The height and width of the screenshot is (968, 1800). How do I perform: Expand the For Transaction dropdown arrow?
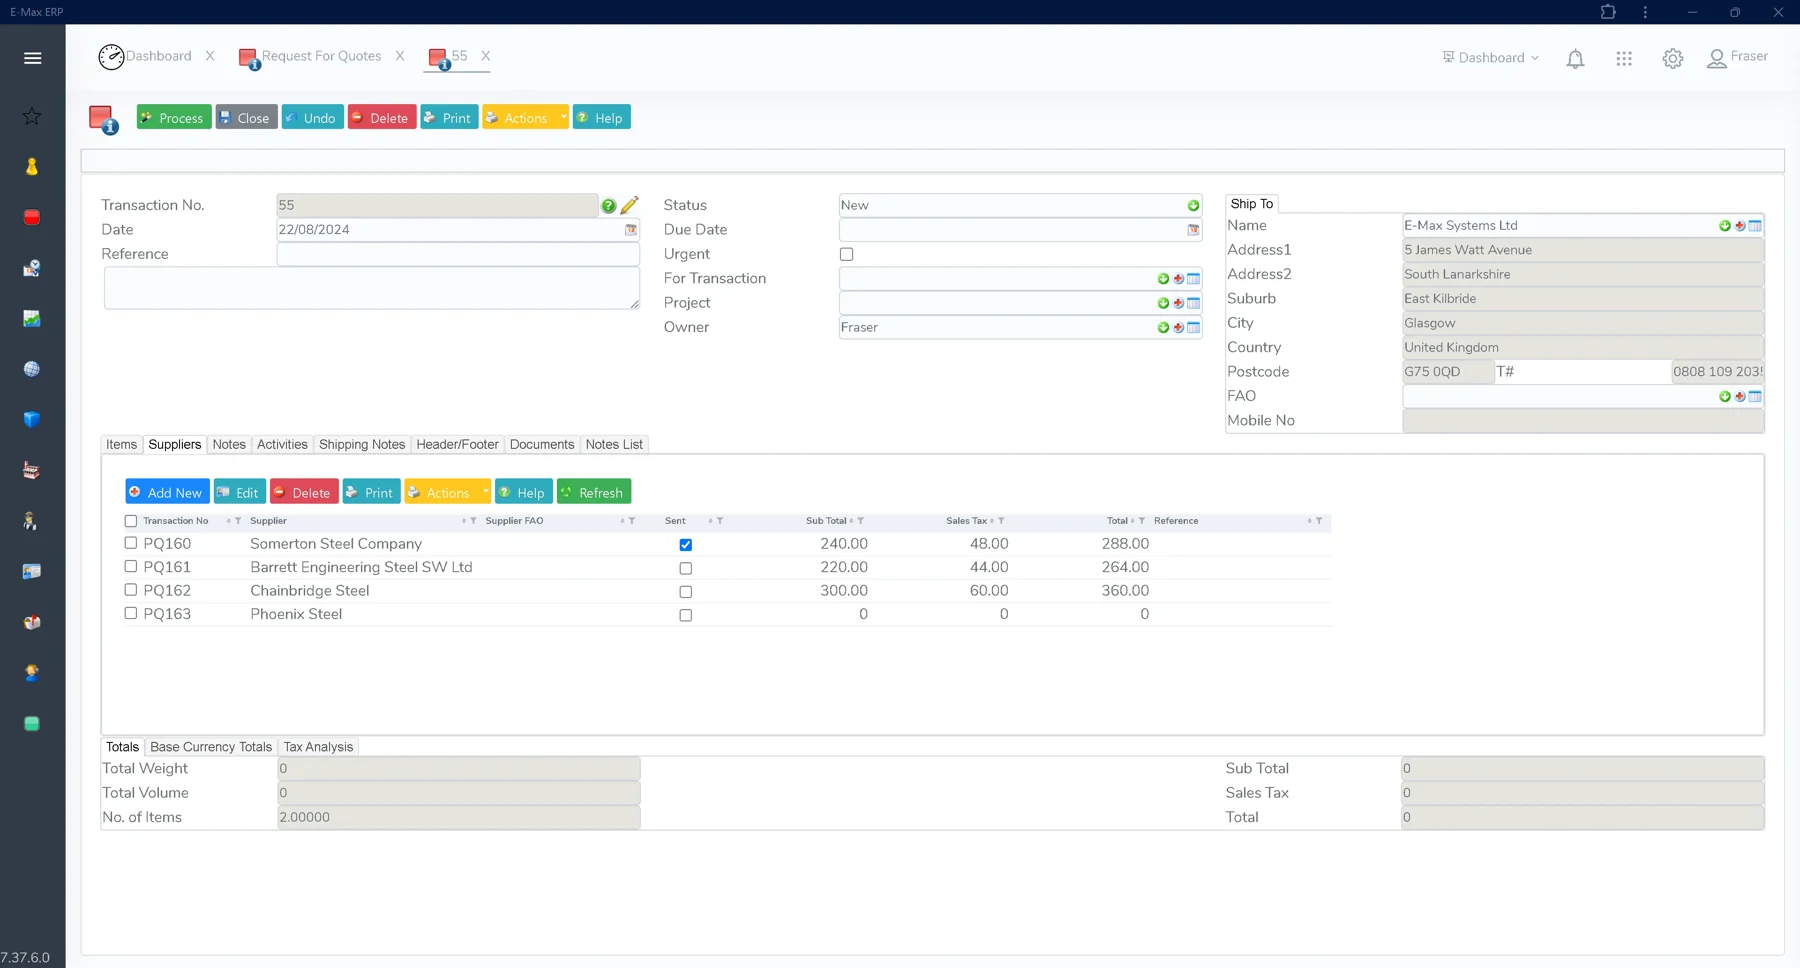coord(1163,279)
